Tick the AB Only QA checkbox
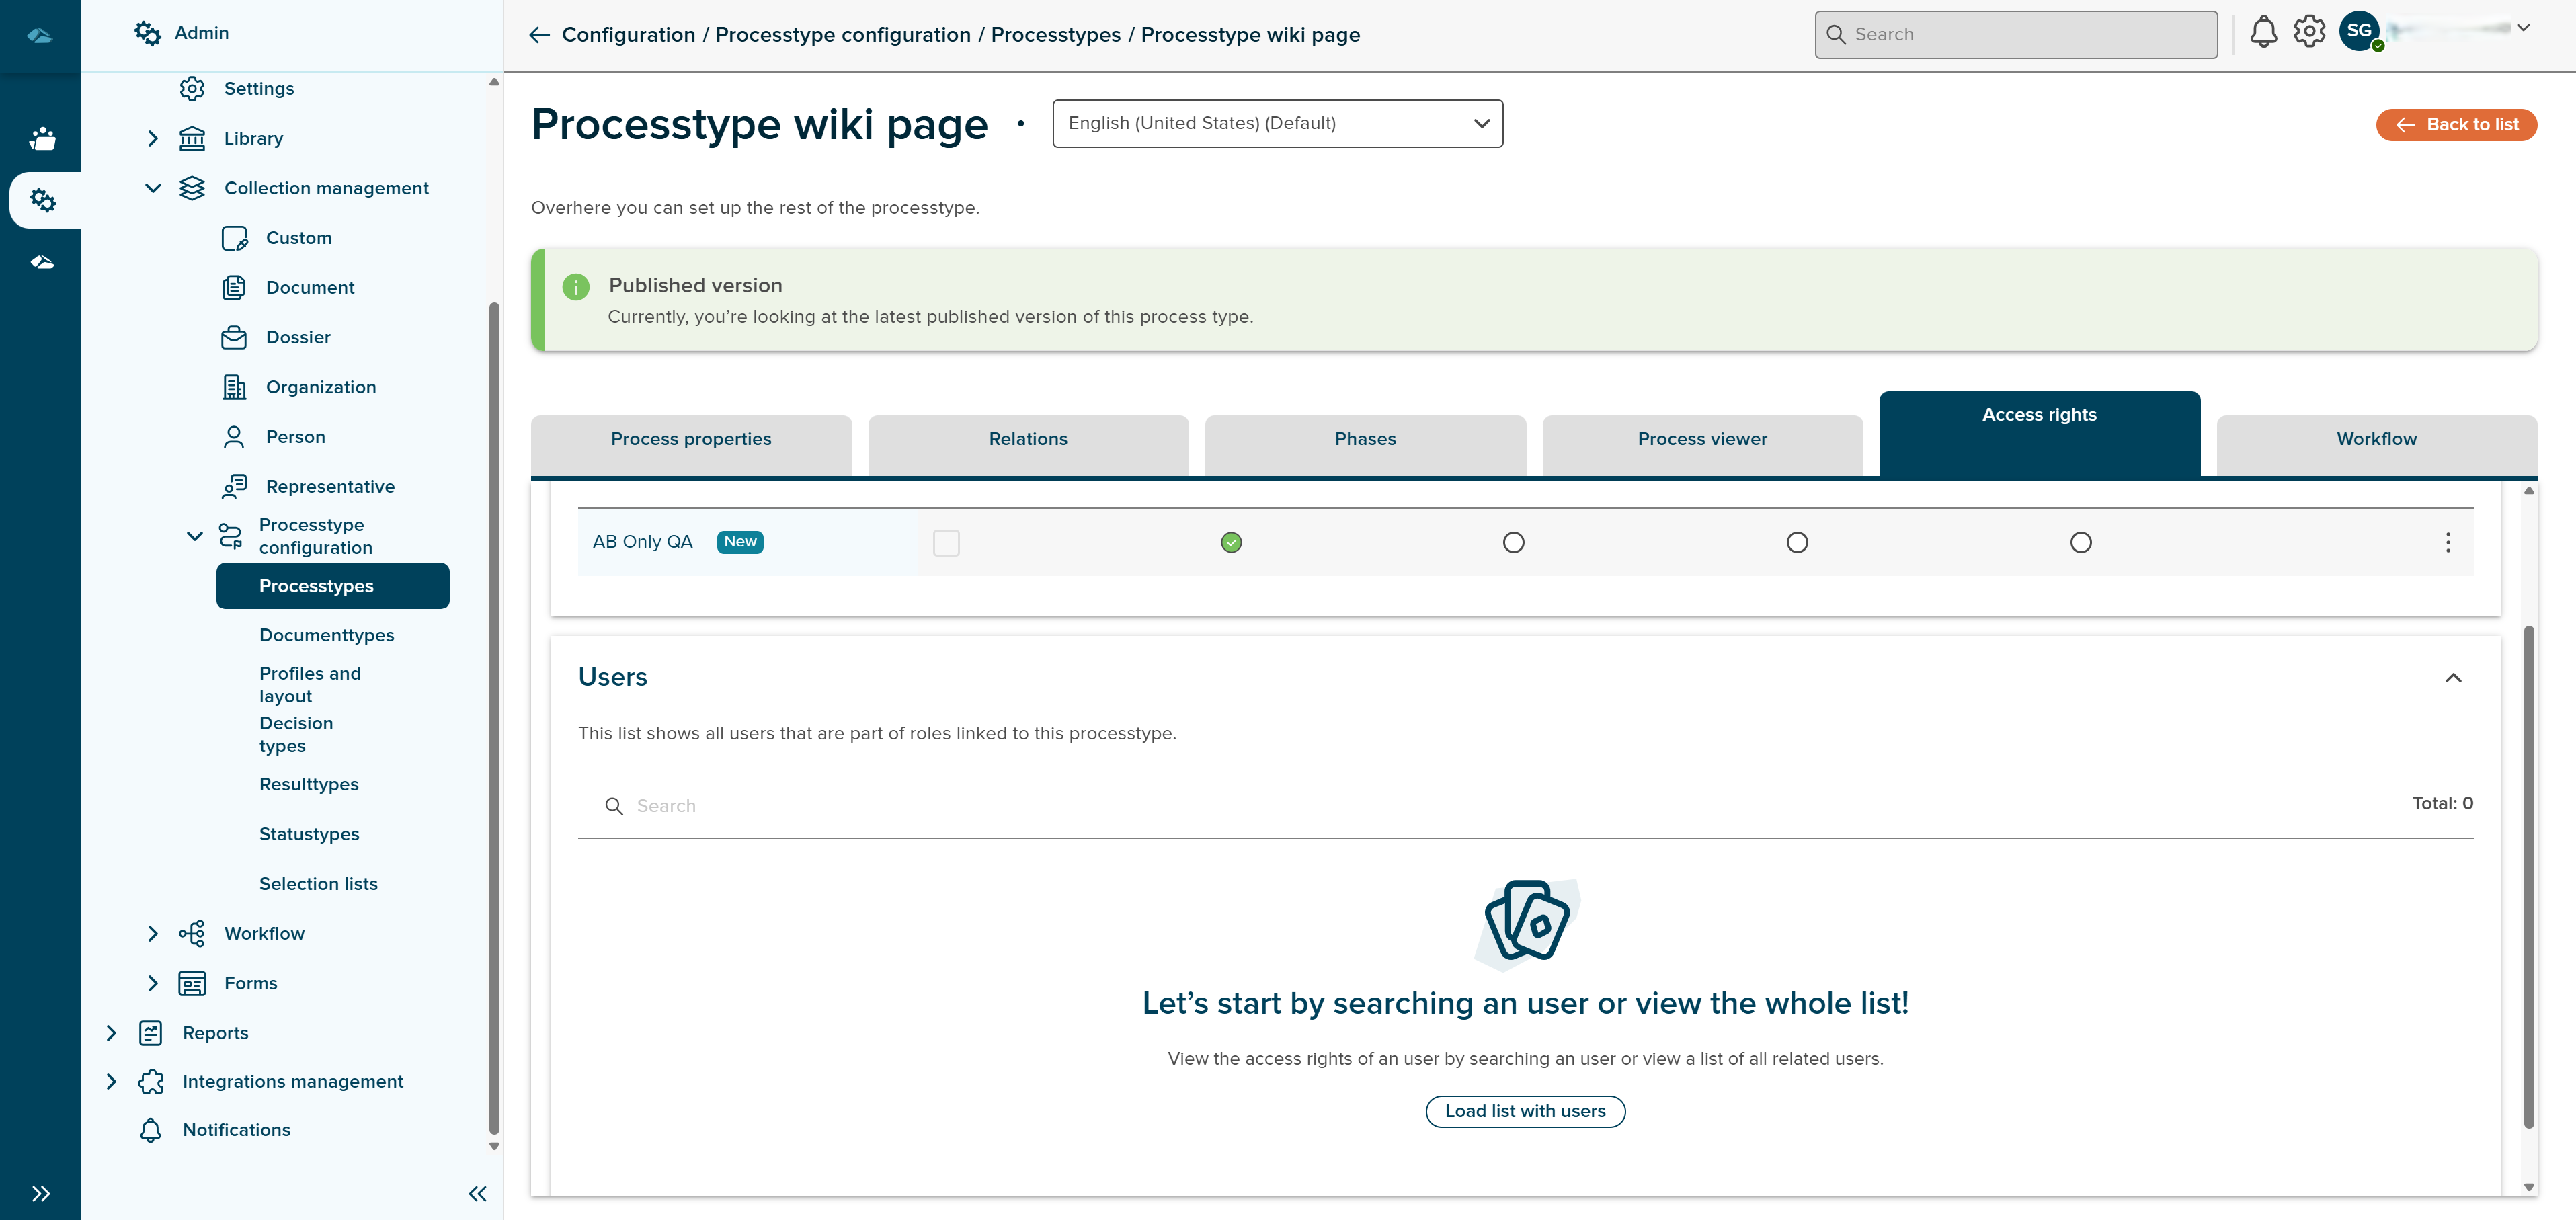The width and height of the screenshot is (2576, 1220). pos(945,543)
